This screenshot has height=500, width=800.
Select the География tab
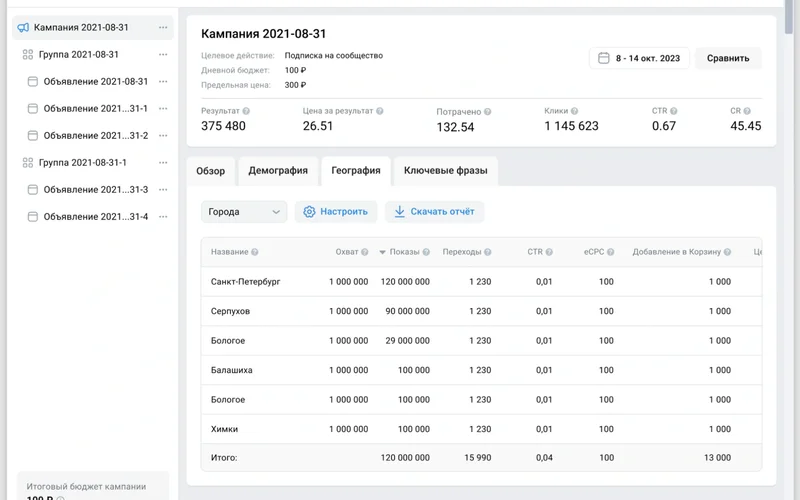(356, 171)
